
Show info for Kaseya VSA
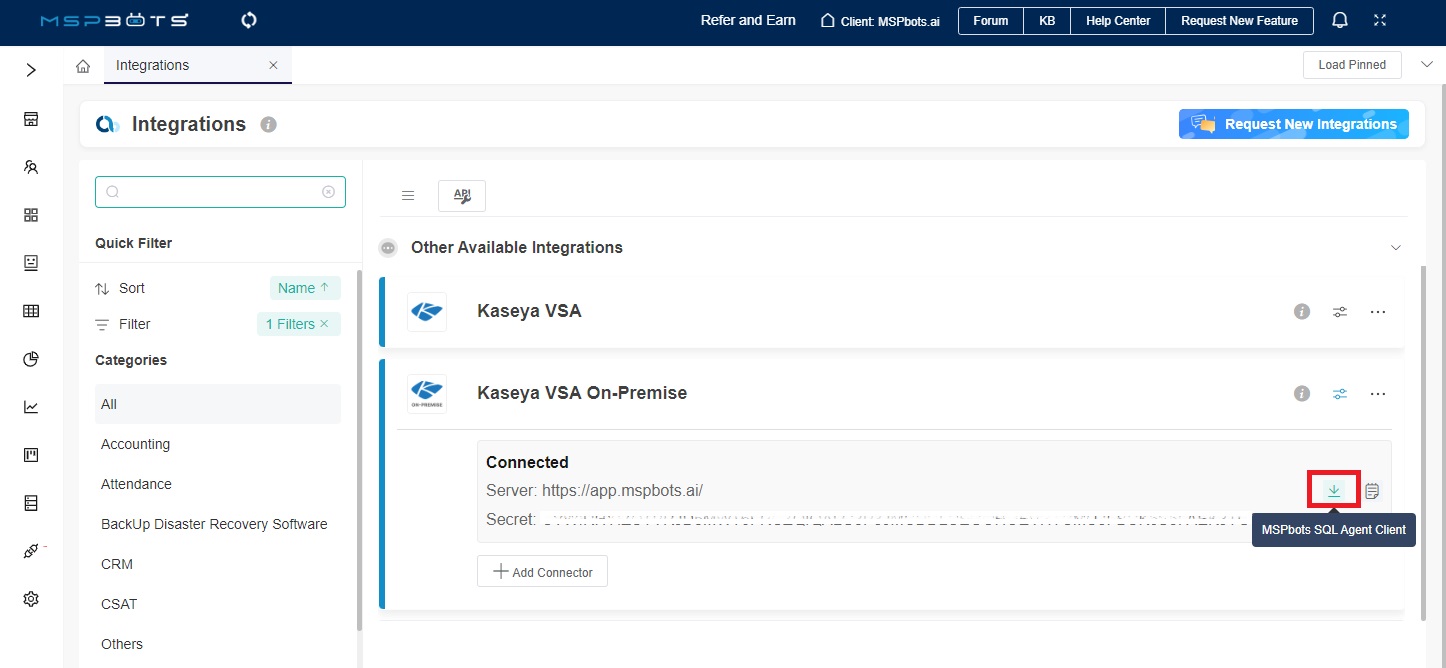1302,312
